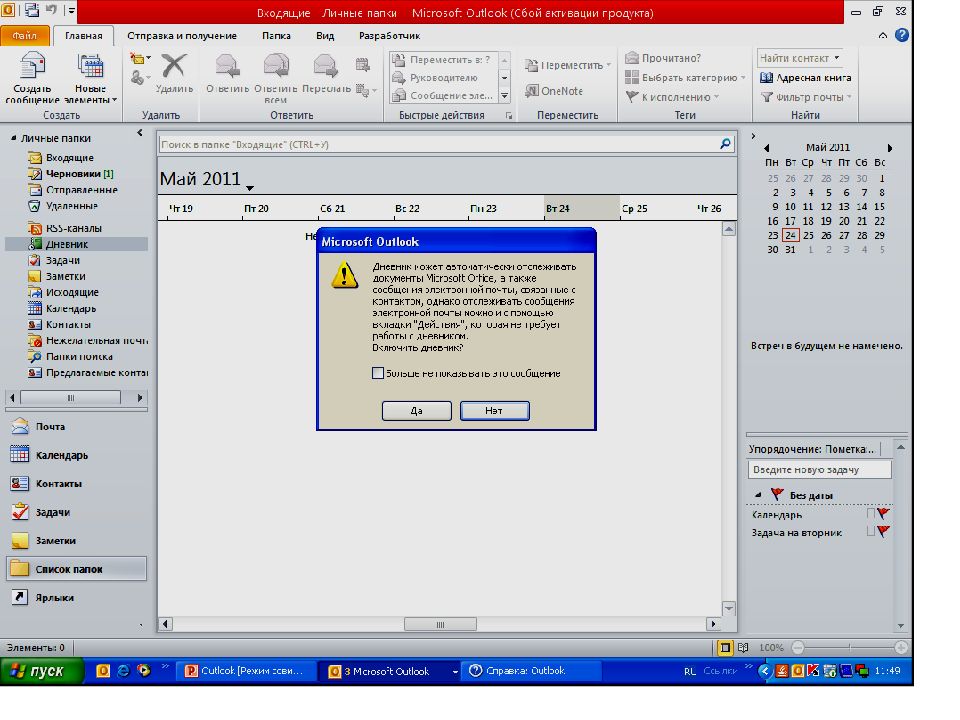
Task: Open the Outlook [Режим совм...] PowerPoint taskbar button
Action: pos(249,671)
